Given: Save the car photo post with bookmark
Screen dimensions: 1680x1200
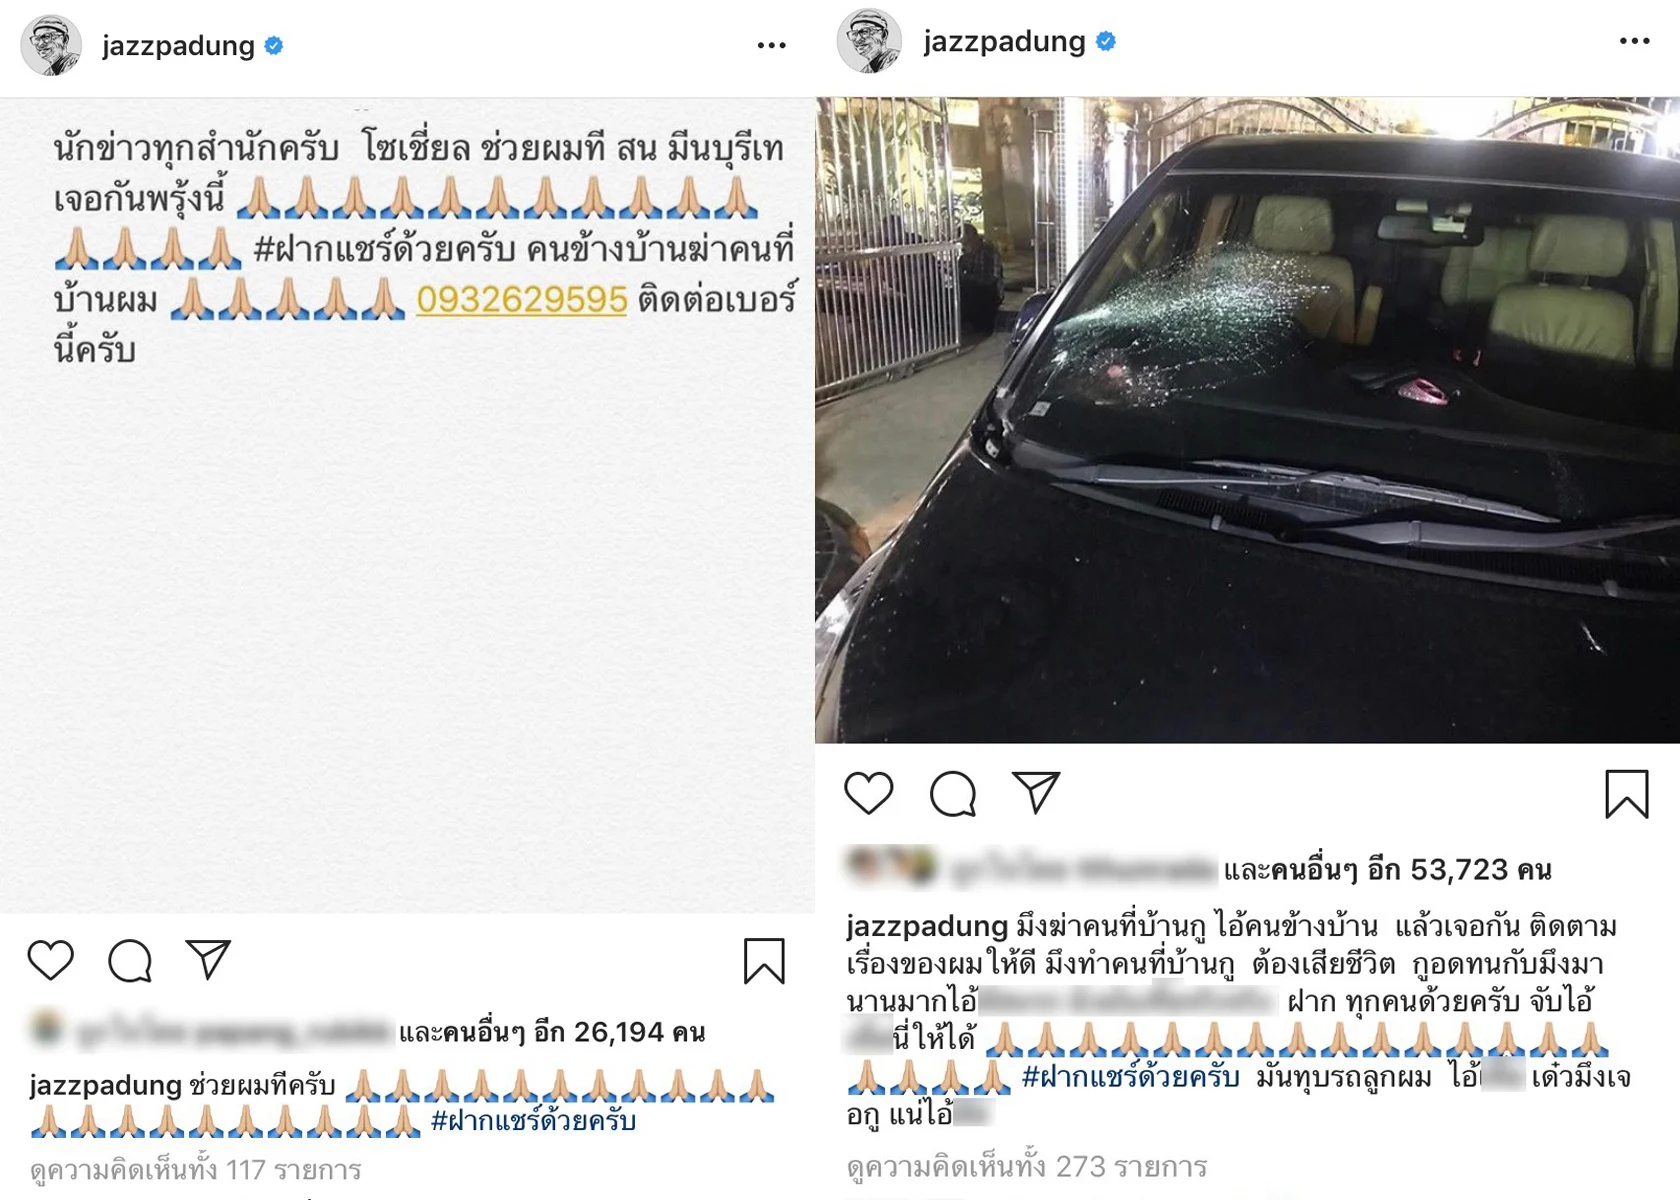Looking at the screenshot, I should point(1627,794).
